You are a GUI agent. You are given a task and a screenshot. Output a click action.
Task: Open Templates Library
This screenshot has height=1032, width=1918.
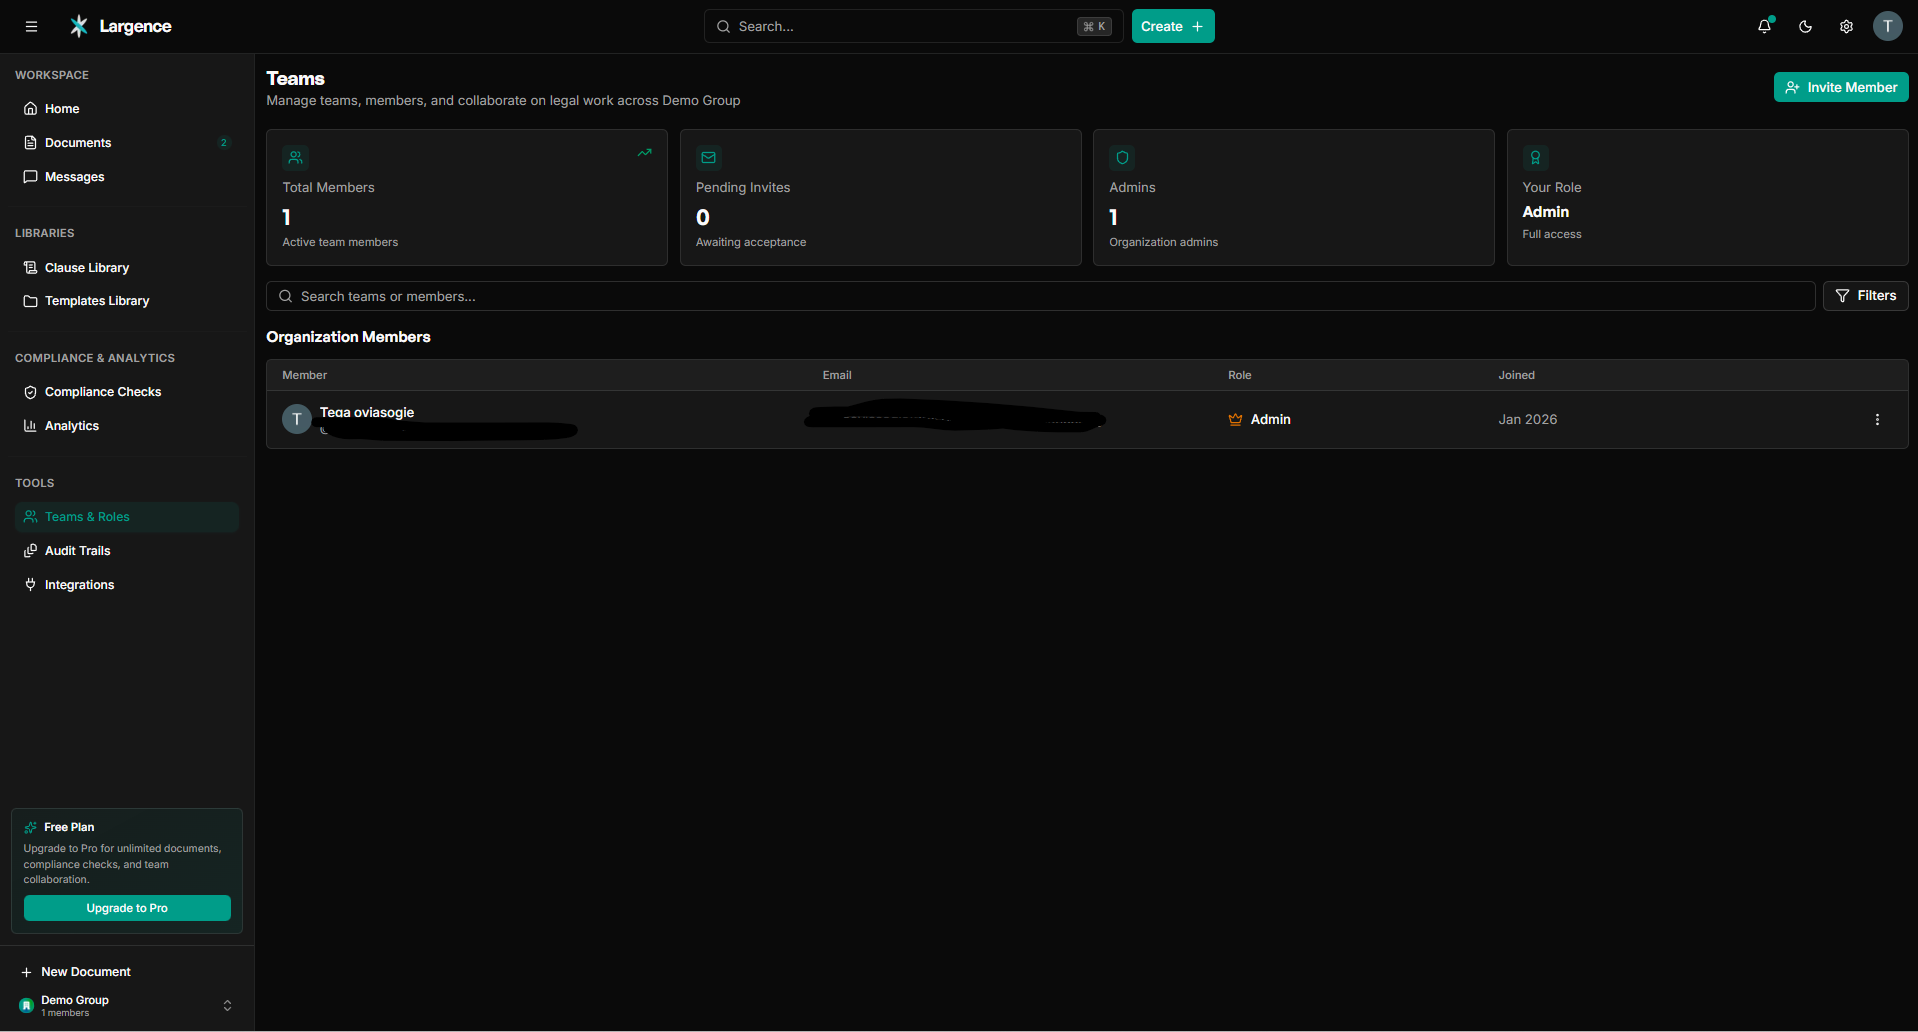pyautogui.click(x=127, y=301)
